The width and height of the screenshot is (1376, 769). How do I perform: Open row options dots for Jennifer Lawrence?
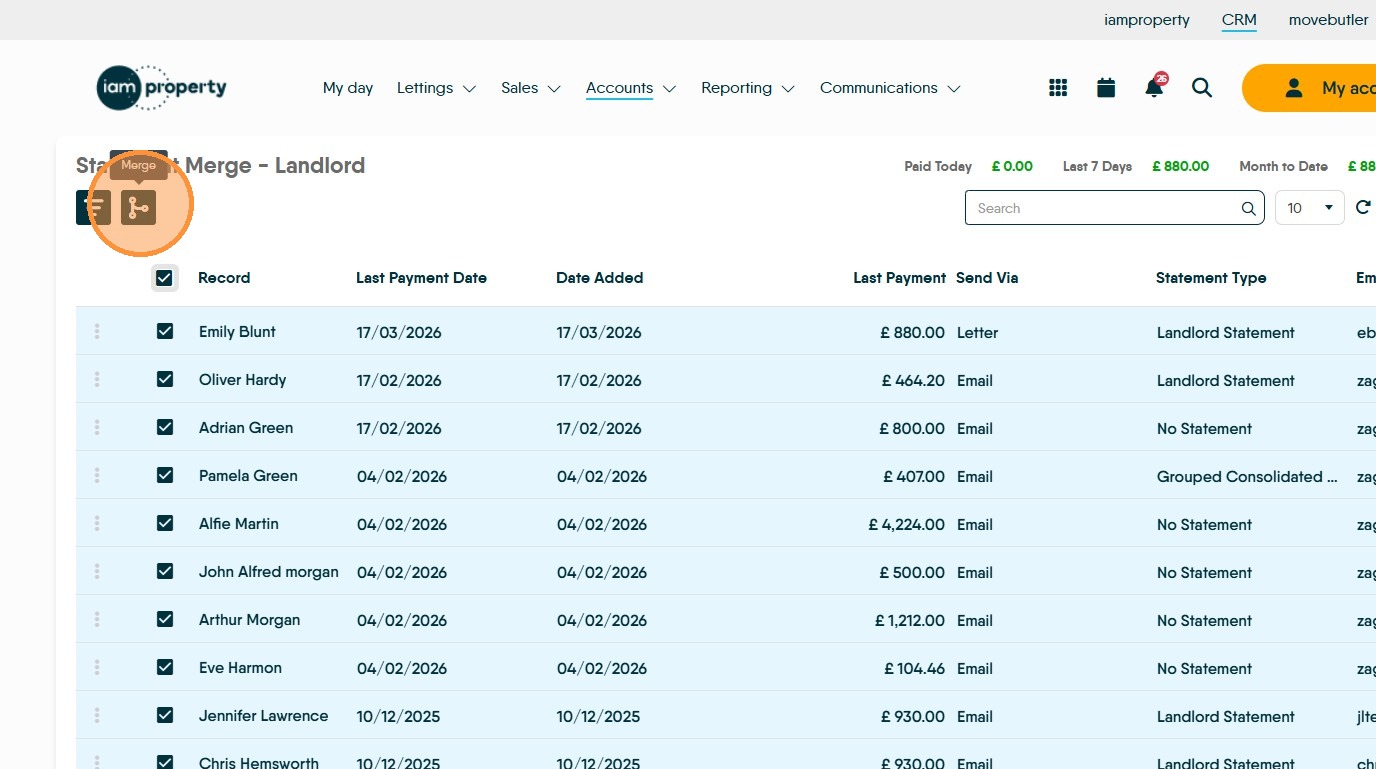coord(97,715)
